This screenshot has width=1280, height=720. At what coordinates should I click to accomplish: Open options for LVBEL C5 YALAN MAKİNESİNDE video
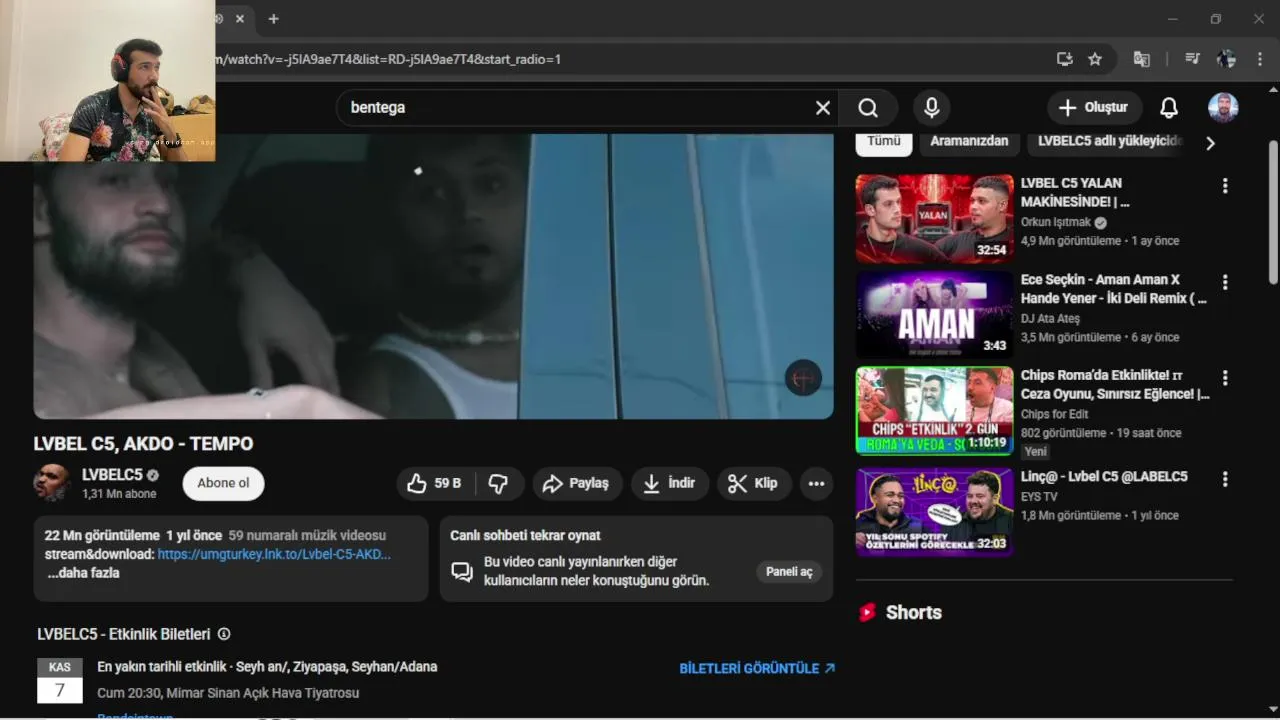[1225, 186]
